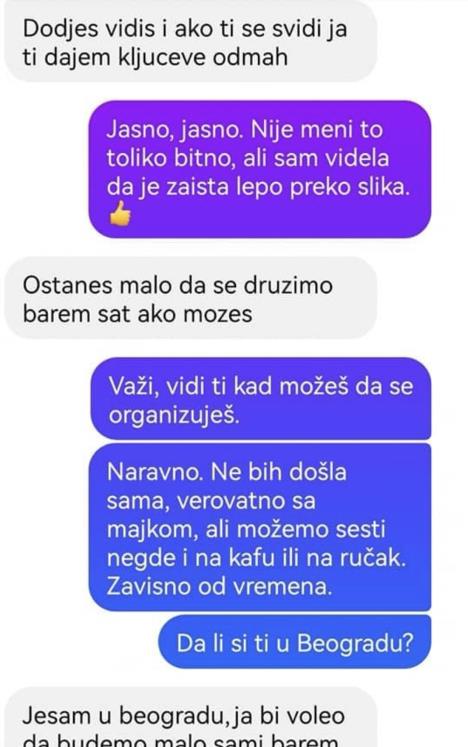This screenshot has height=747, width=468.
Task: Click 'Zavisno od vremena' text line
Action: coord(219,586)
